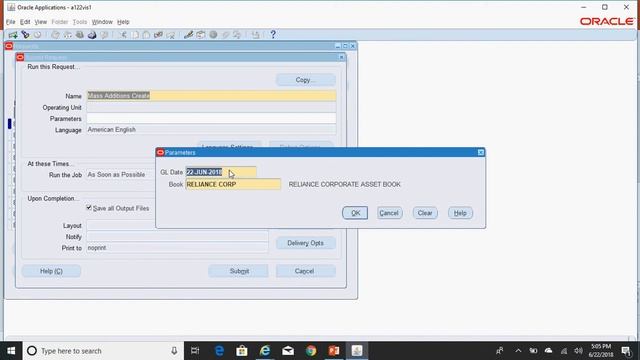The image size is (640, 360).
Task: Open Microsoft Edge from the taskbar
Action: click(219, 351)
